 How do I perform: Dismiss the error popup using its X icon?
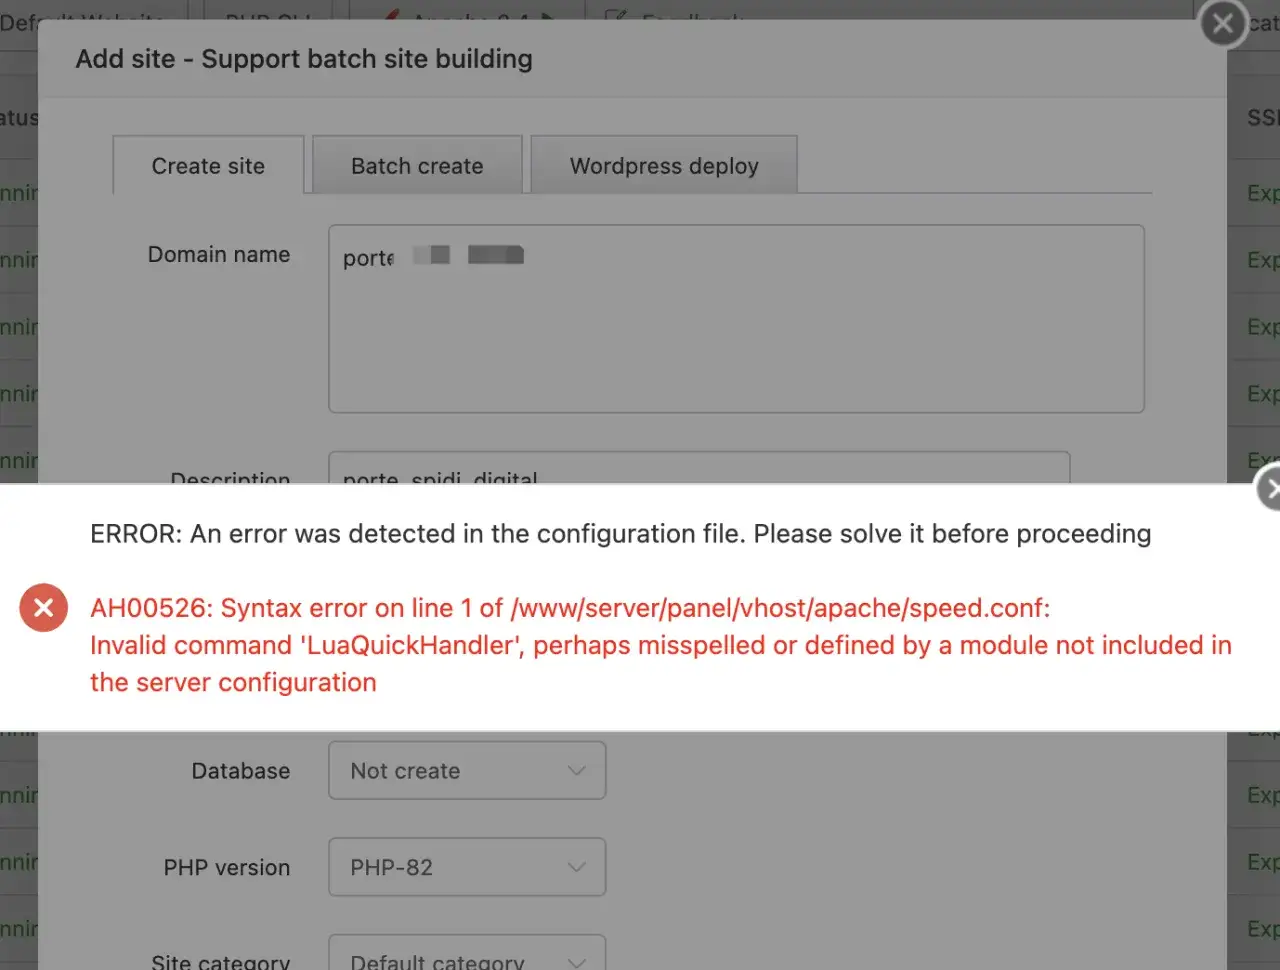(x=1269, y=488)
